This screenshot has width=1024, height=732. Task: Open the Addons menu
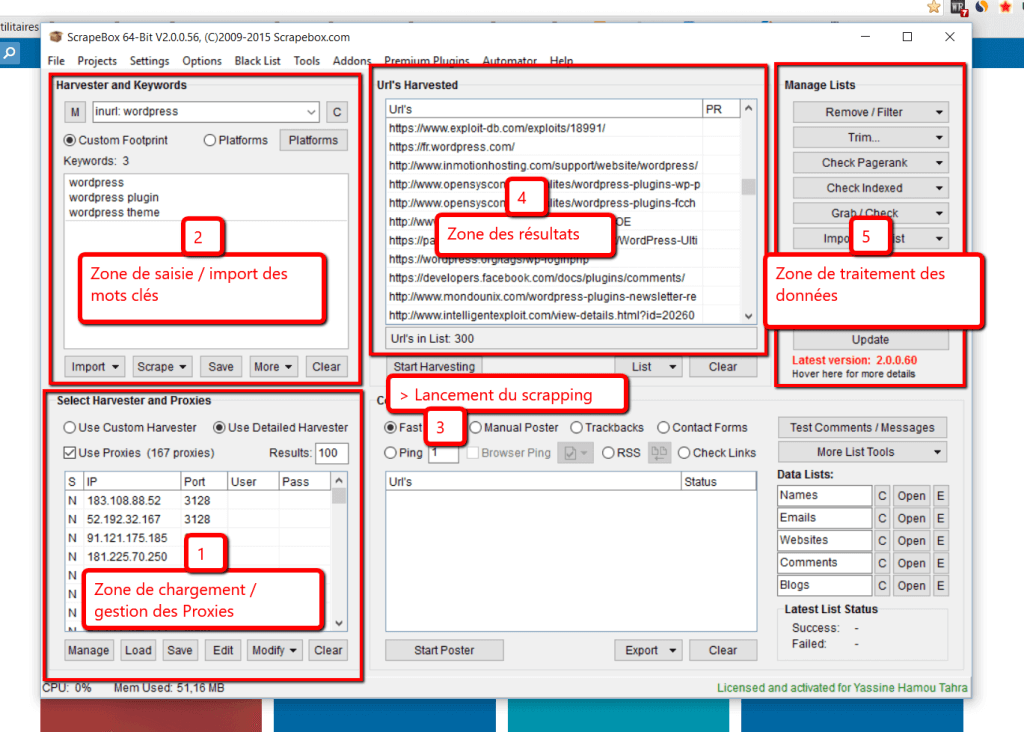click(351, 61)
